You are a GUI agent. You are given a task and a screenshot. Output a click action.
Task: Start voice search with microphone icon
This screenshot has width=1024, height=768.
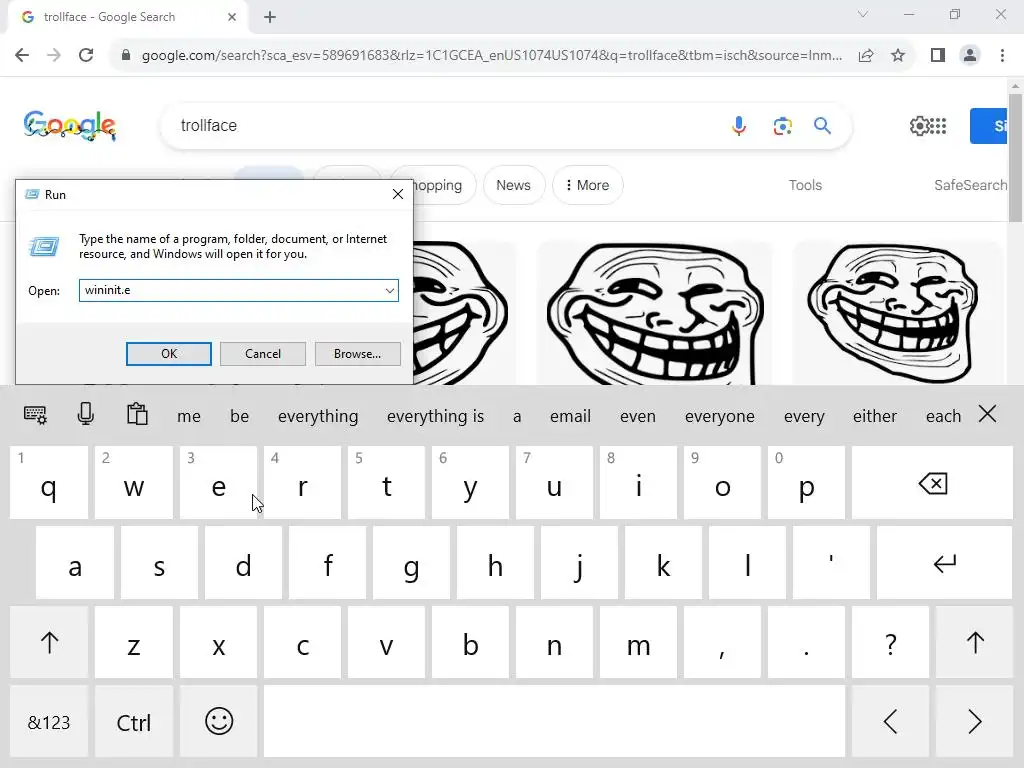coord(739,125)
